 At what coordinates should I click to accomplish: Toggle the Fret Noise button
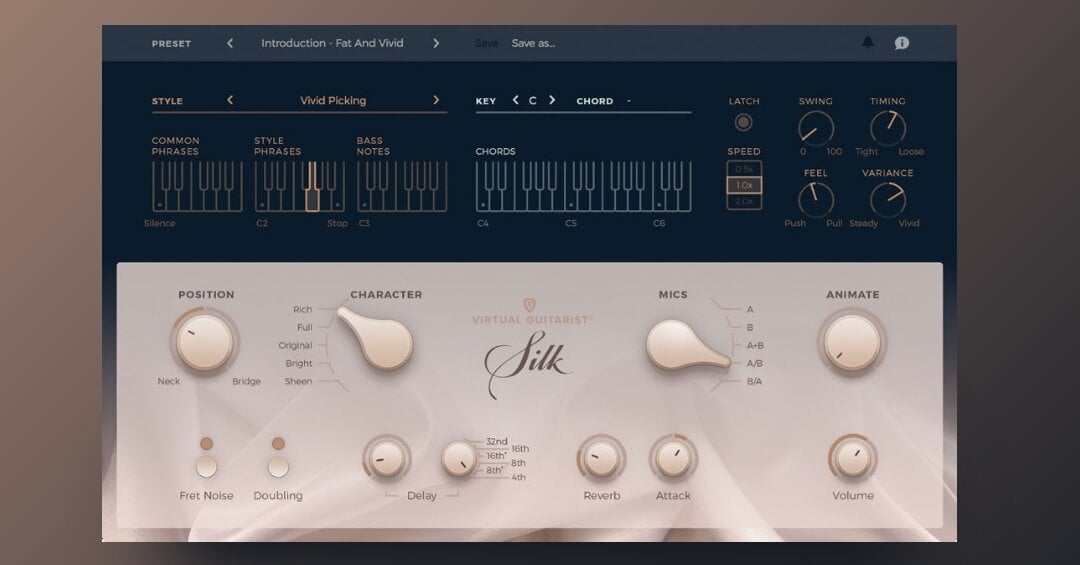coord(206,466)
